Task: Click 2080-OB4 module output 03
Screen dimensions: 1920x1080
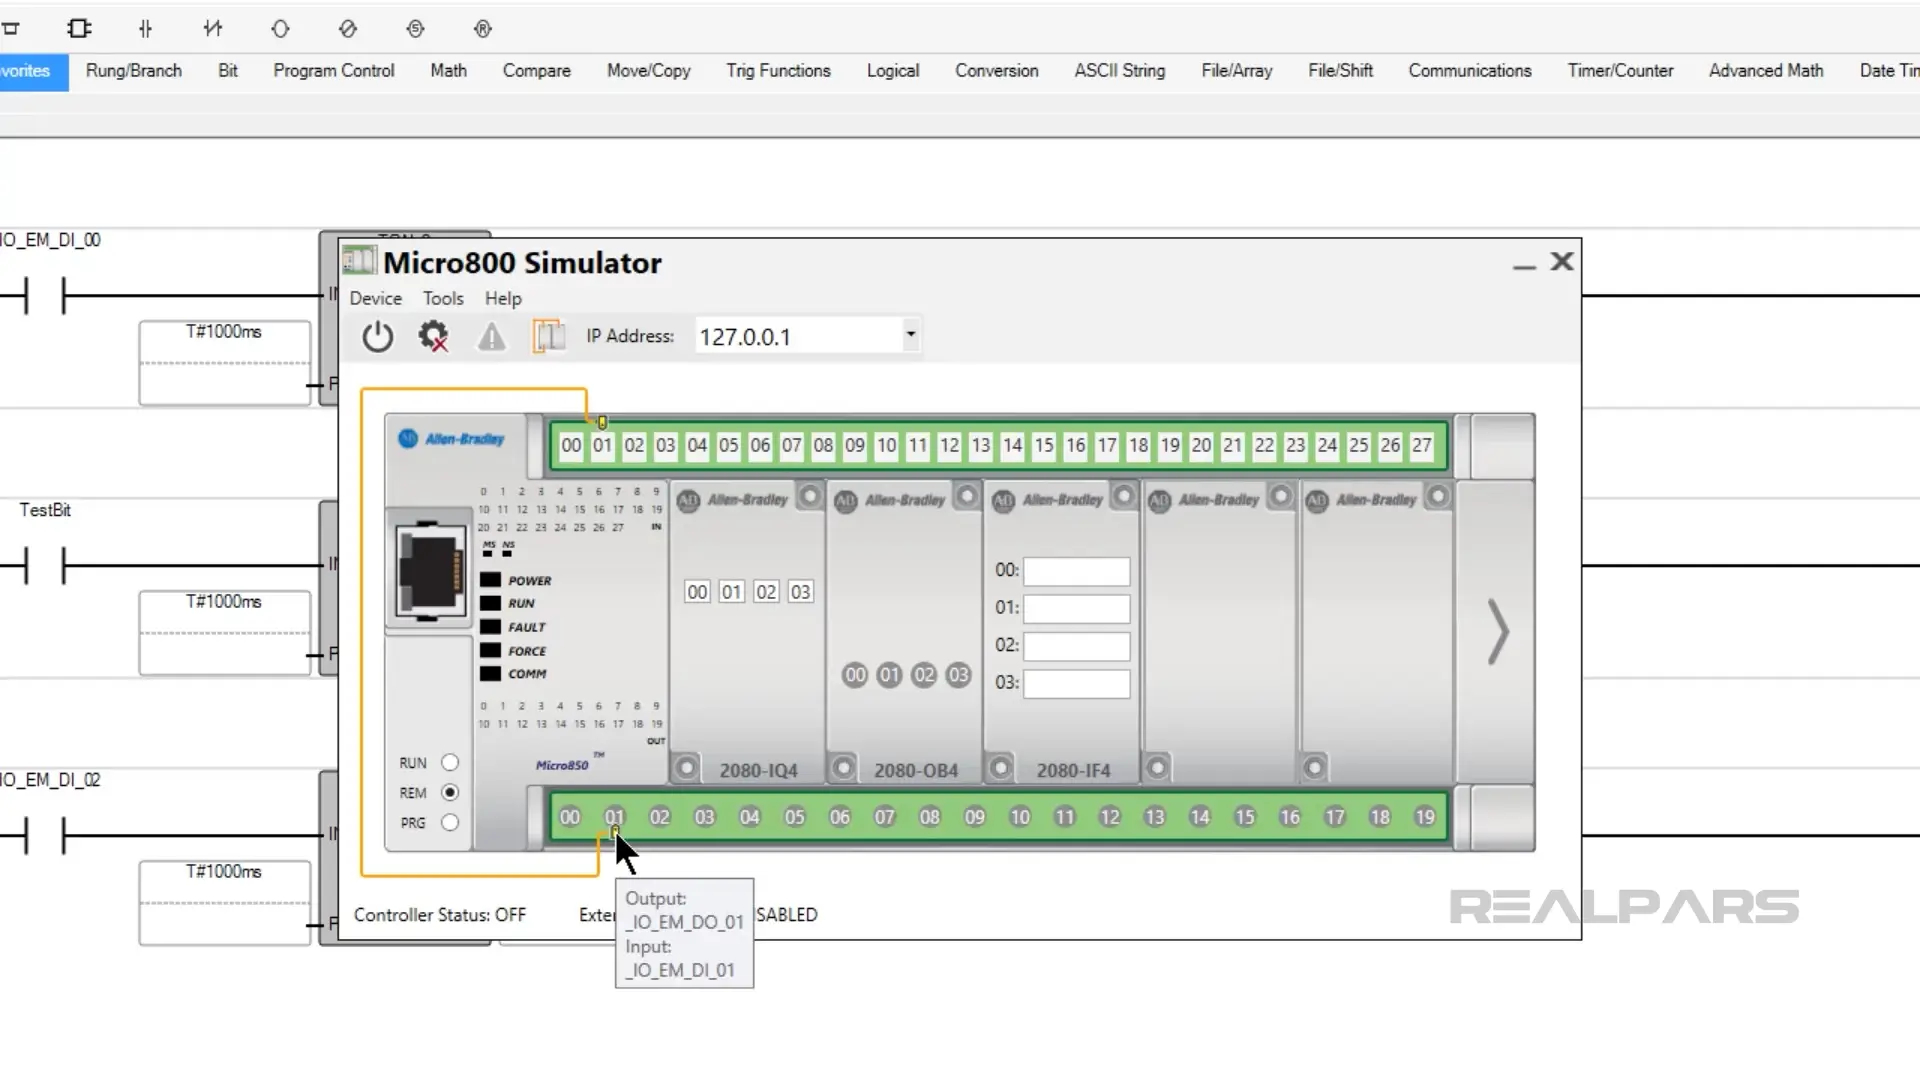Action: [x=958, y=675]
